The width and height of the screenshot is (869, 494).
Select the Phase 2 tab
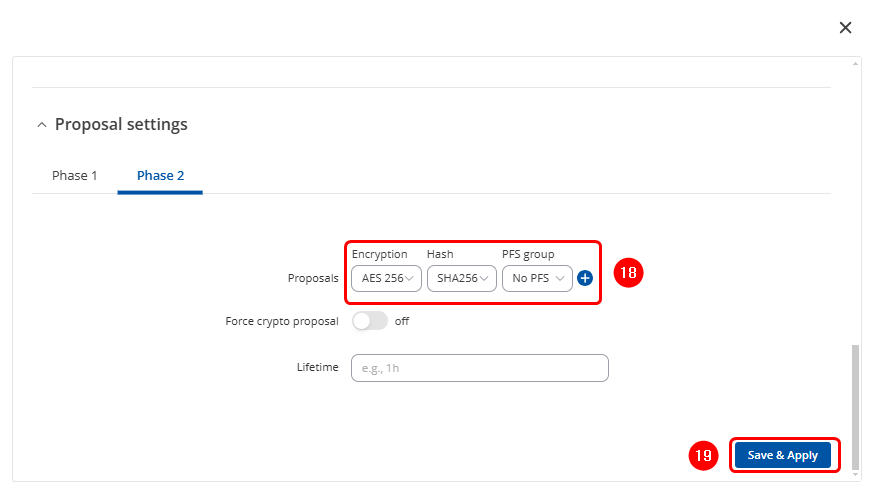click(x=160, y=176)
